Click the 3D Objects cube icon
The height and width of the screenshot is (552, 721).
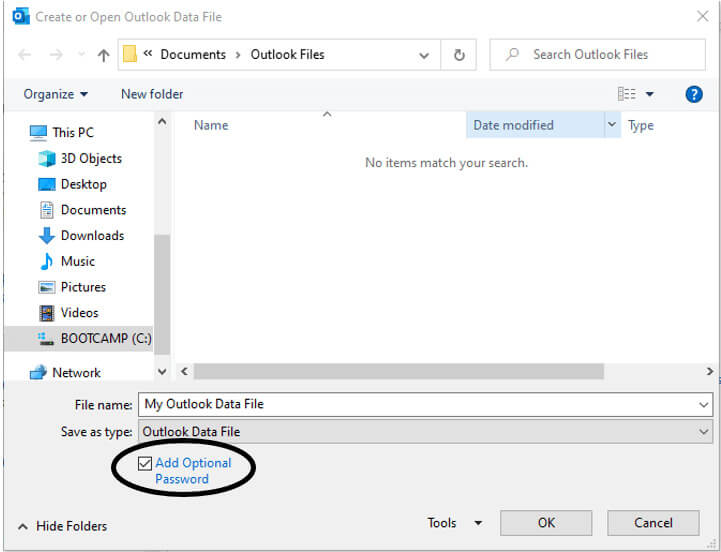47,159
